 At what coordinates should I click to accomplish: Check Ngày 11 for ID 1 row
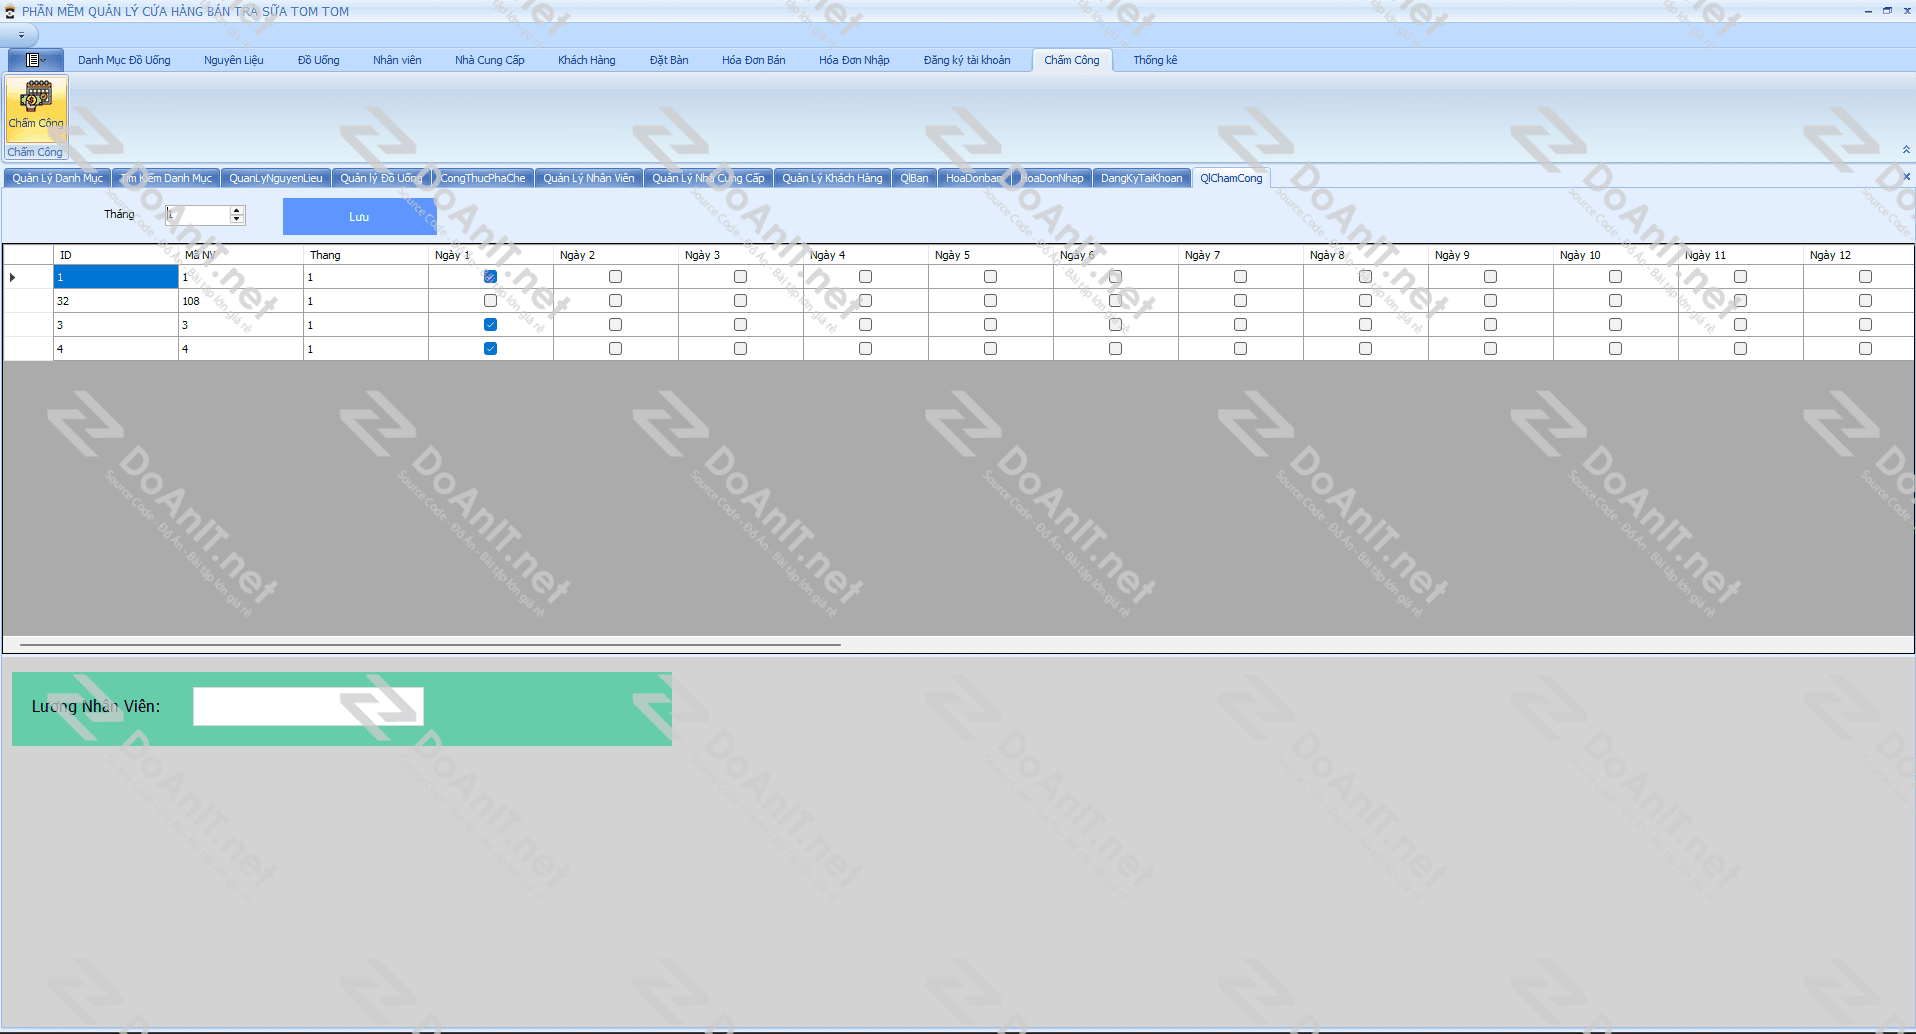pos(1740,277)
